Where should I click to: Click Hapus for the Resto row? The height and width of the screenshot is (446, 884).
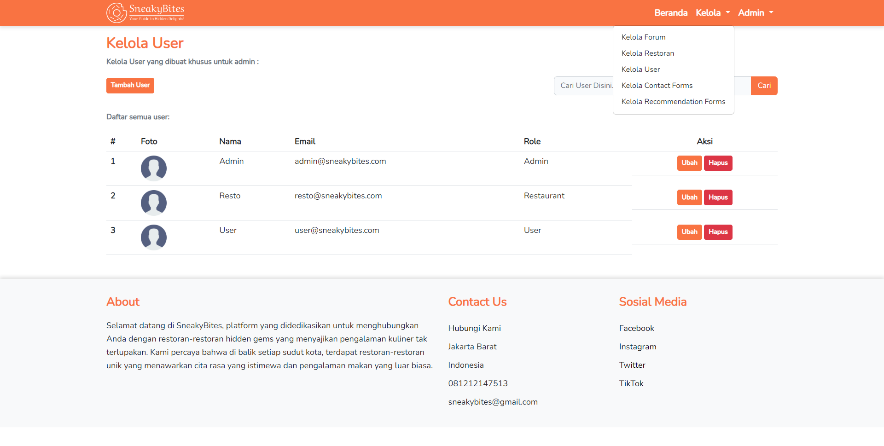click(x=718, y=197)
